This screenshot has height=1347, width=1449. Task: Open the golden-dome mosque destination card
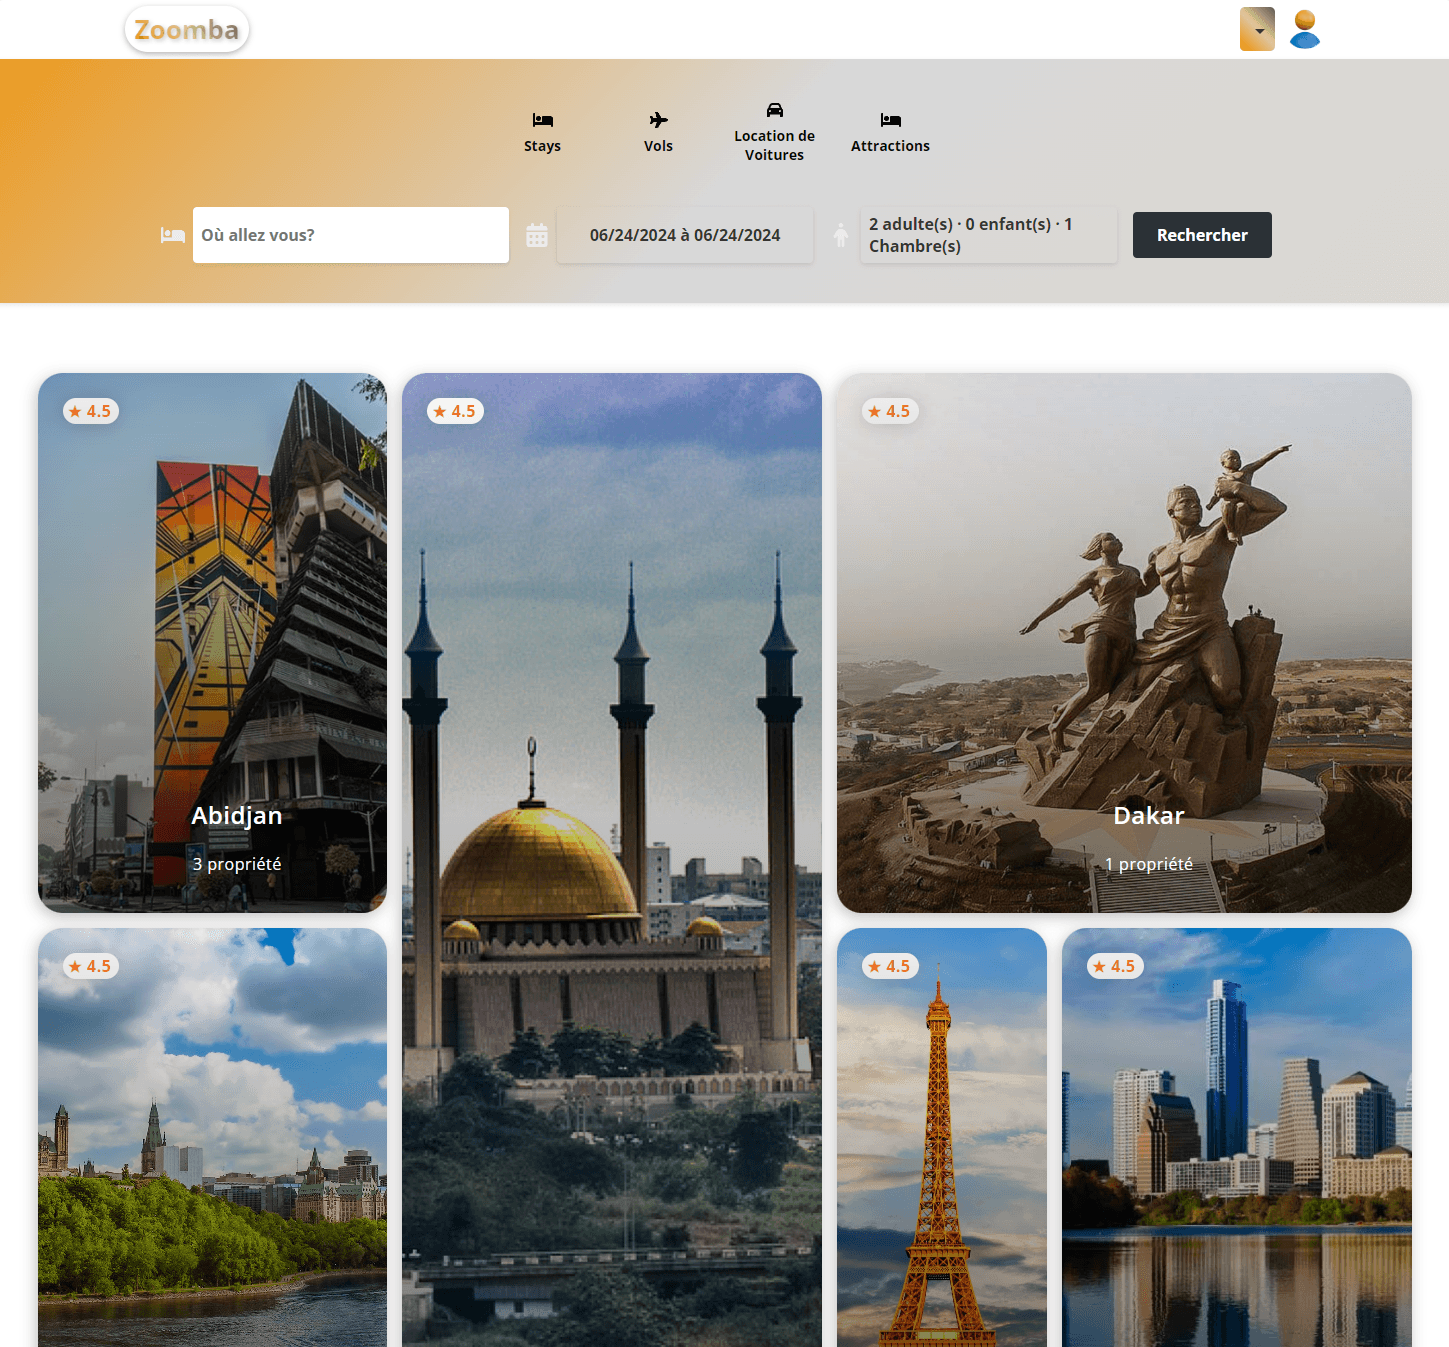coord(612,860)
